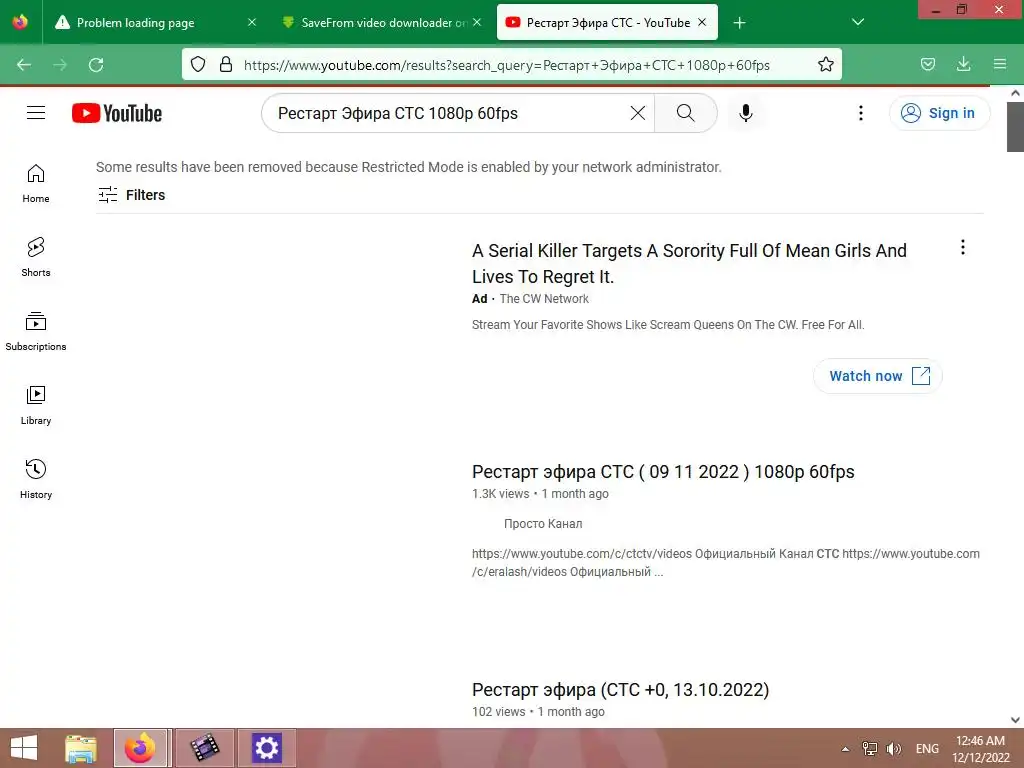
Task: Click the magnifier search button
Action: click(685, 113)
